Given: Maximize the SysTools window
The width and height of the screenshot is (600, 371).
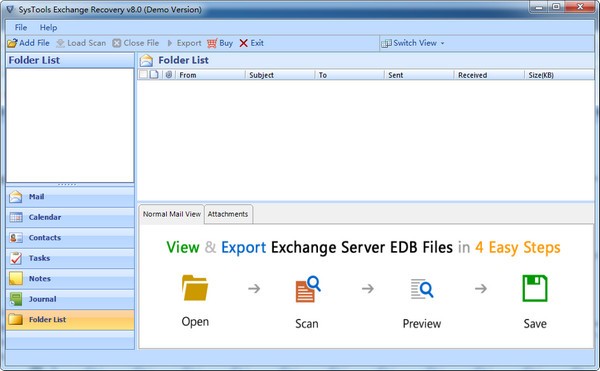Looking at the screenshot, I should coord(556,7).
